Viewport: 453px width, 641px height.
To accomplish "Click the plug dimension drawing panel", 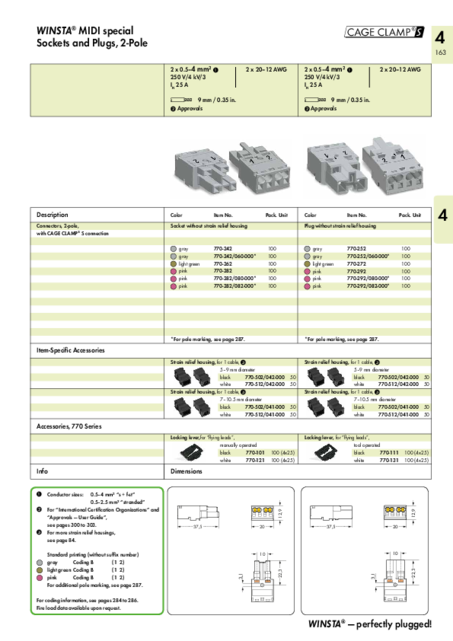I will pos(365,550).
